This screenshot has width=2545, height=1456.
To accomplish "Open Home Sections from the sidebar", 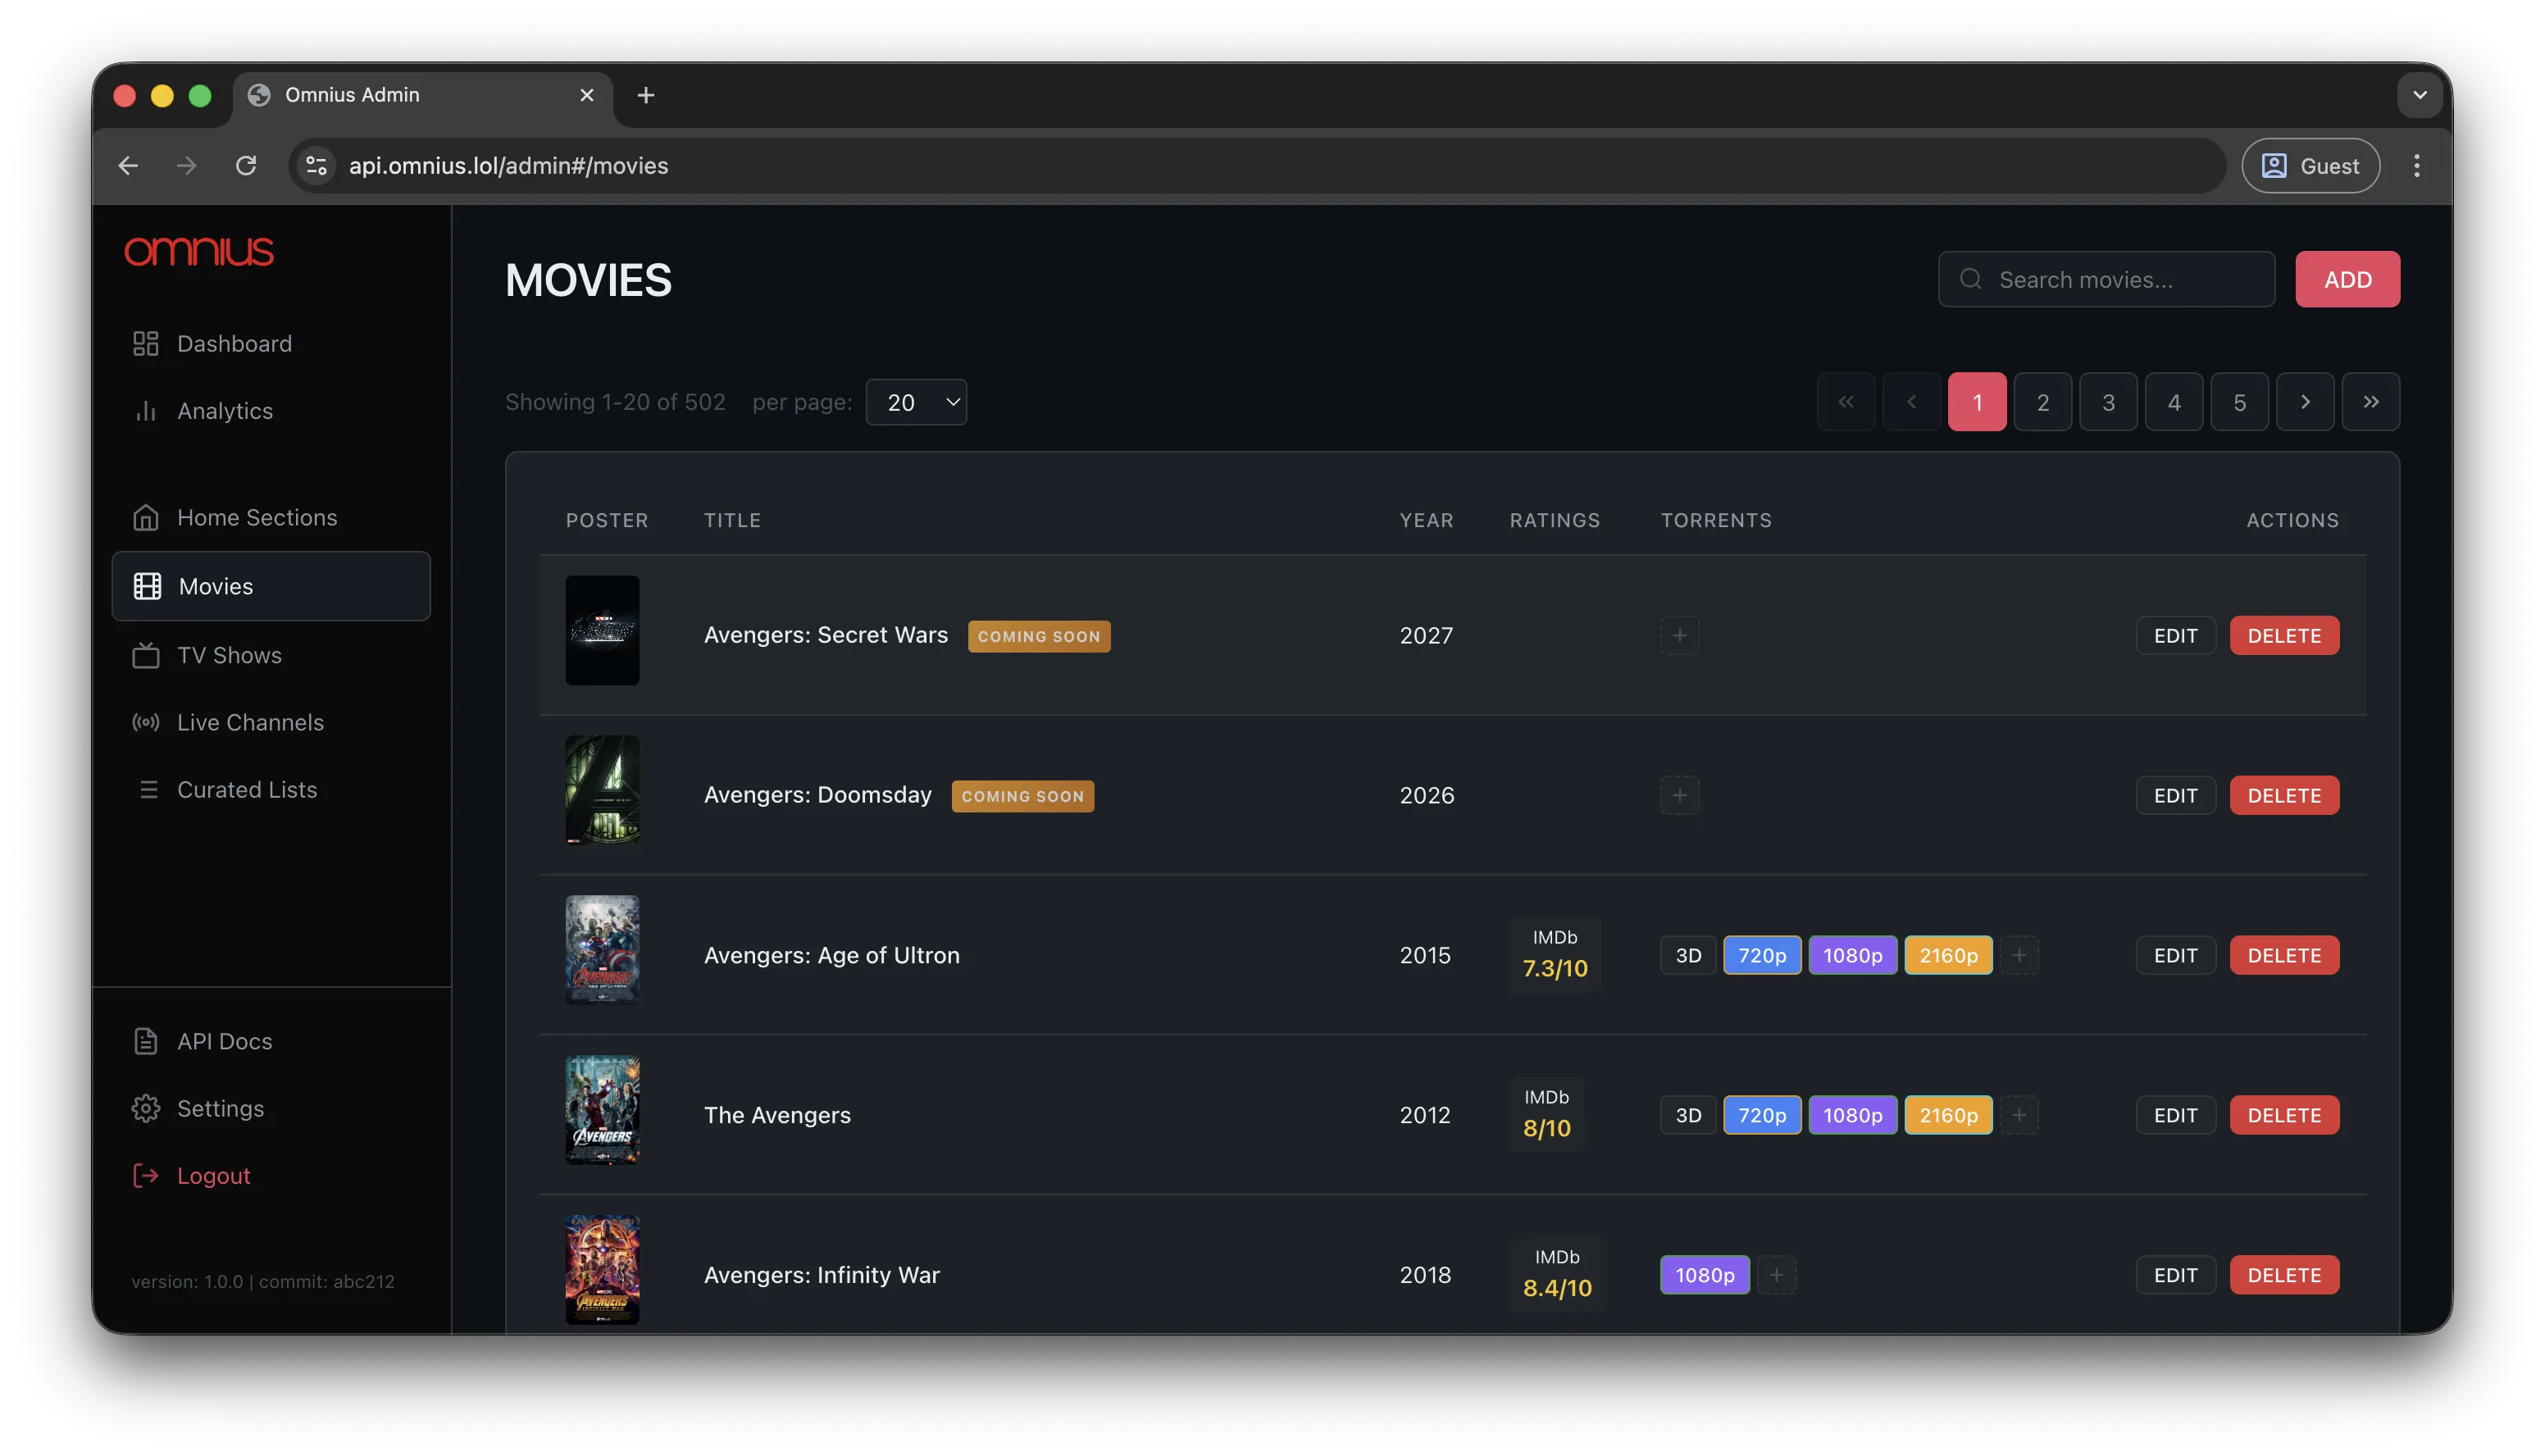I will (x=257, y=517).
